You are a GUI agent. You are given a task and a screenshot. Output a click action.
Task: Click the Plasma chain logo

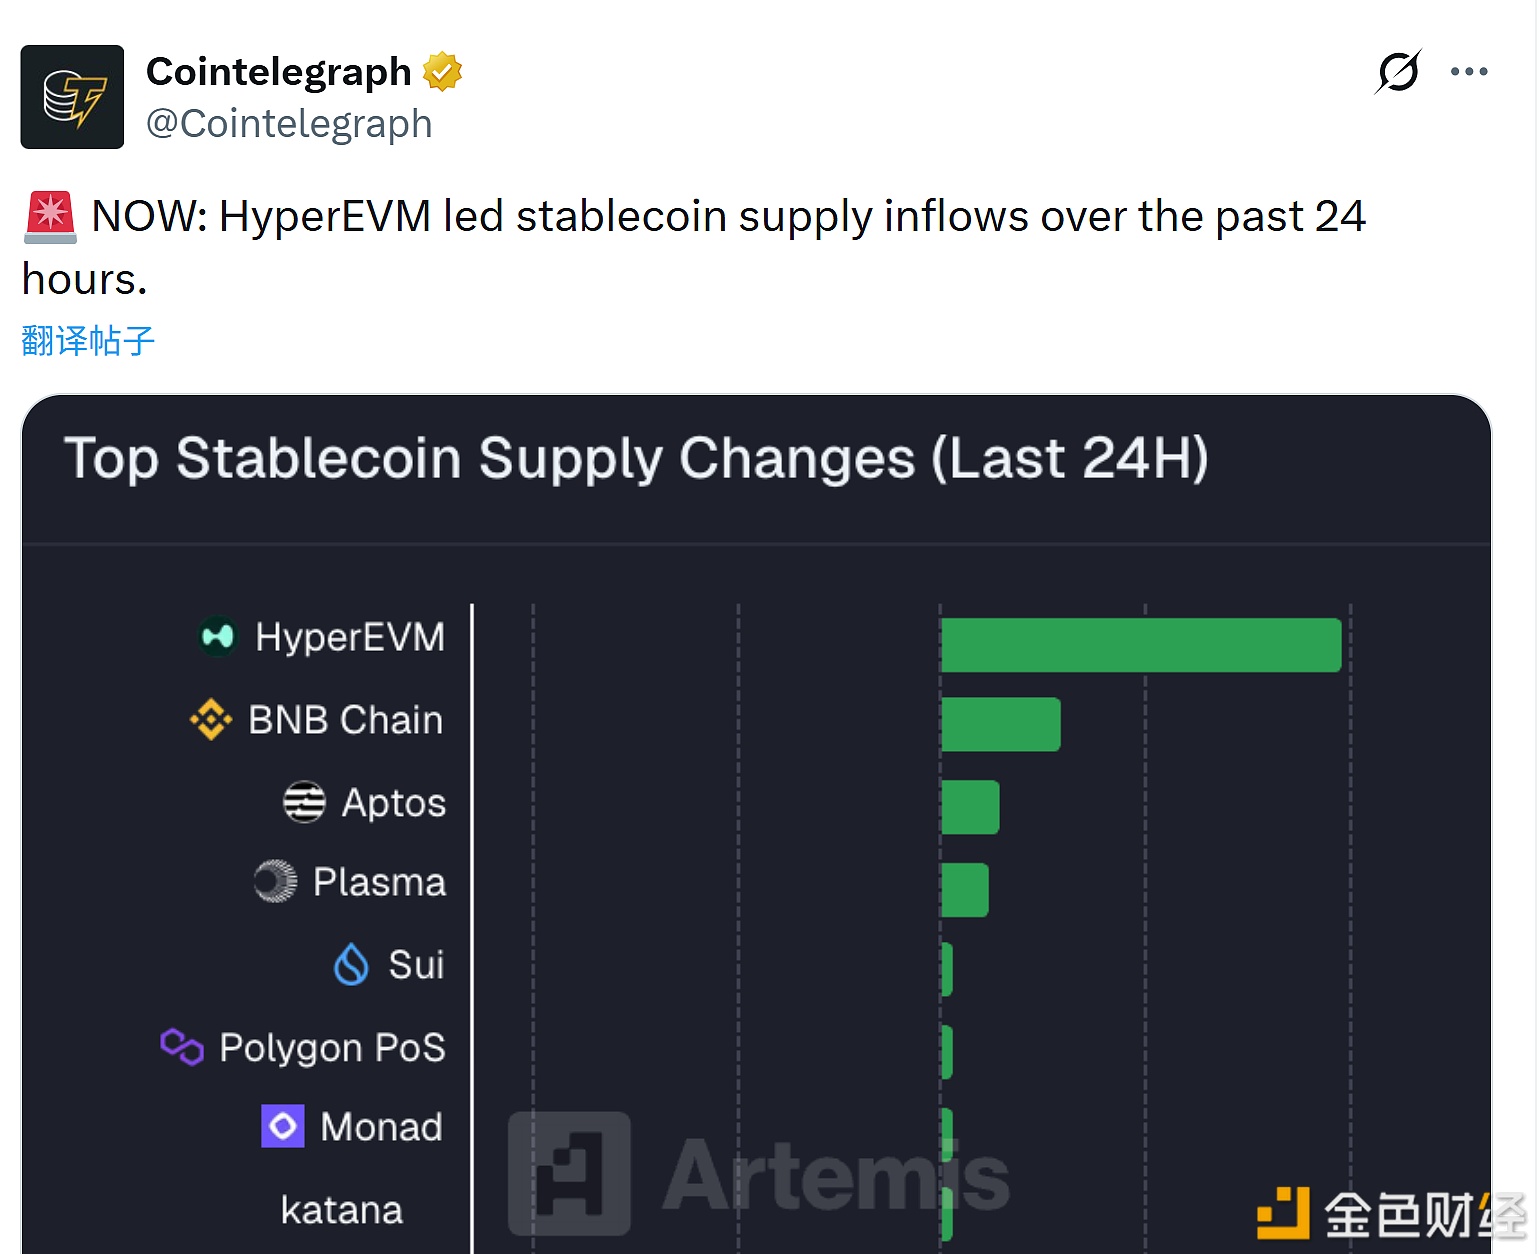point(275,882)
